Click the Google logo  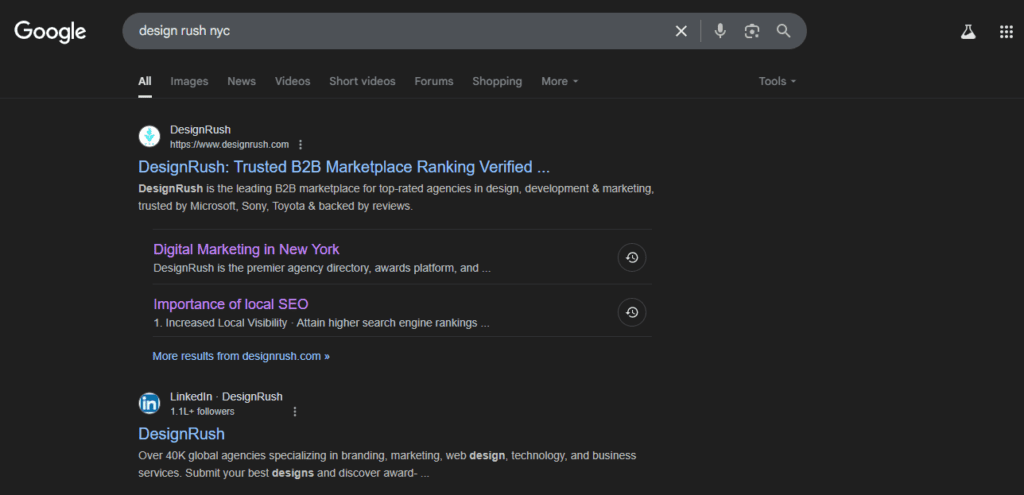[50, 31]
